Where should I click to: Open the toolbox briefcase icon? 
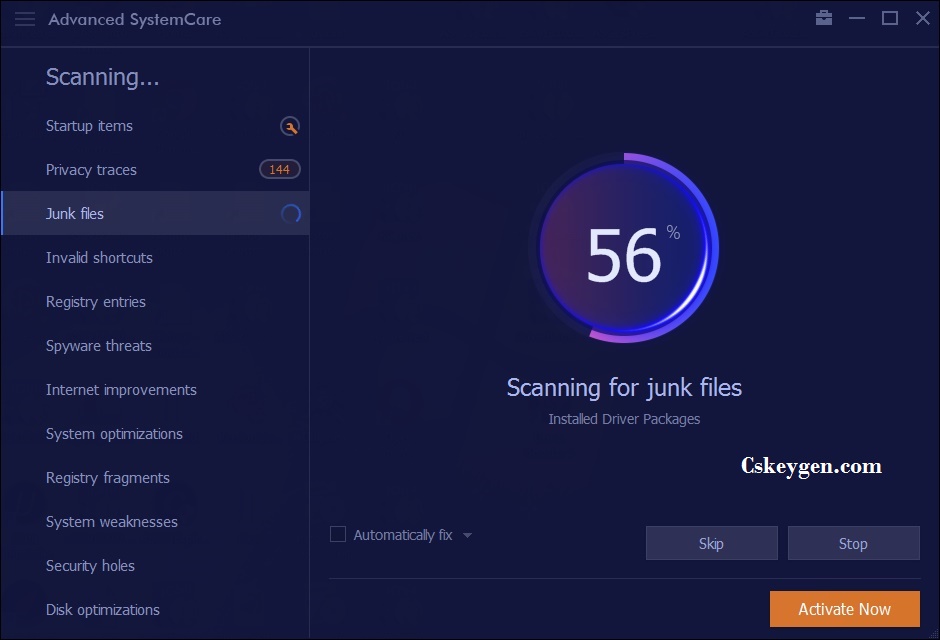coord(824,18)
